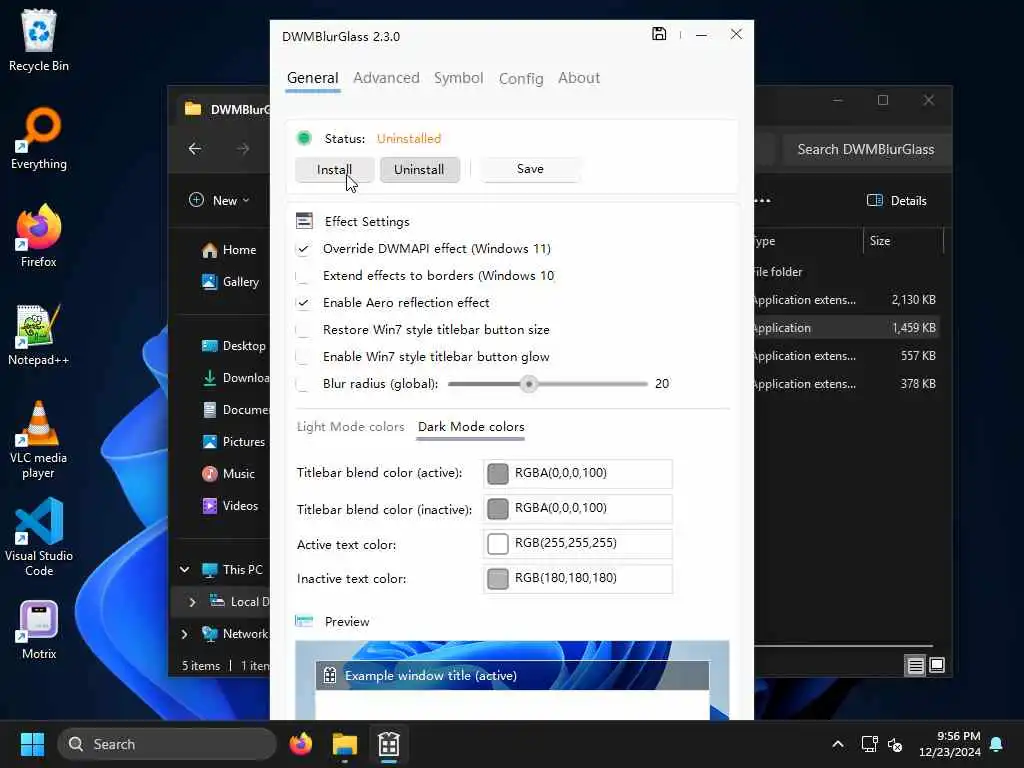Click the Forward arrow in File Explorer

[x=243, y=149]
